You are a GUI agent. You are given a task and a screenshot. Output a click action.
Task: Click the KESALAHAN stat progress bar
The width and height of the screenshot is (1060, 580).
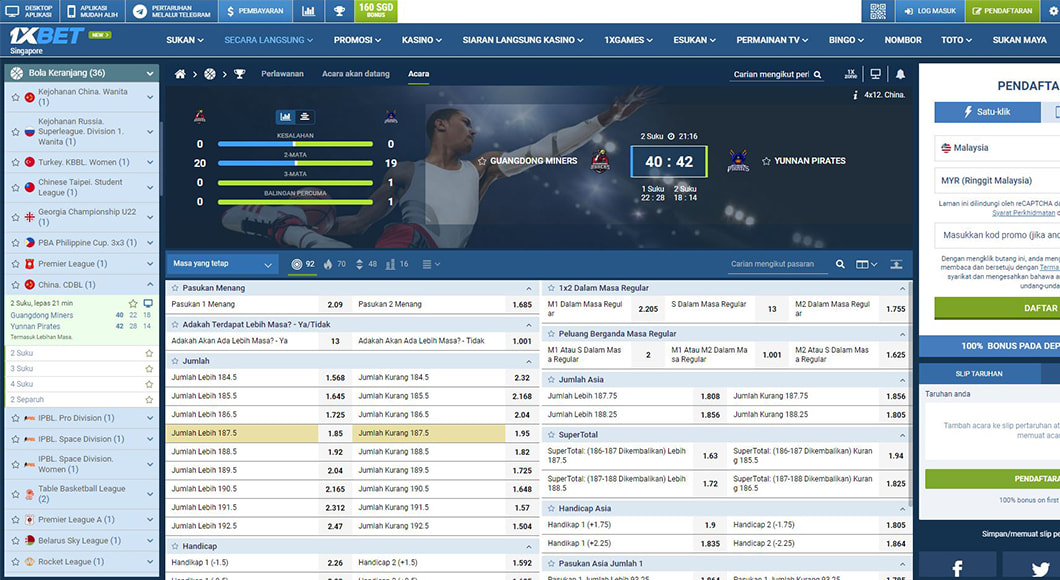click(295, 144)
